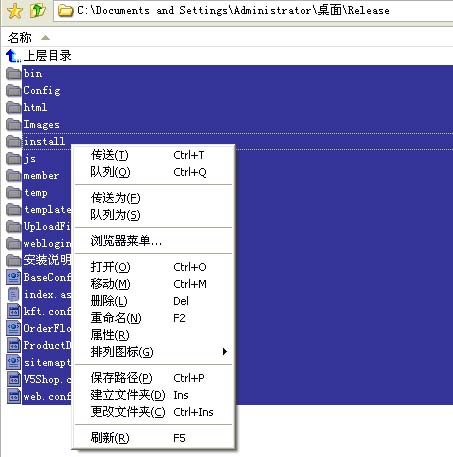Click the favorites star icon
The height and width of the screenshot is (457, 453).
pos(14,11)
